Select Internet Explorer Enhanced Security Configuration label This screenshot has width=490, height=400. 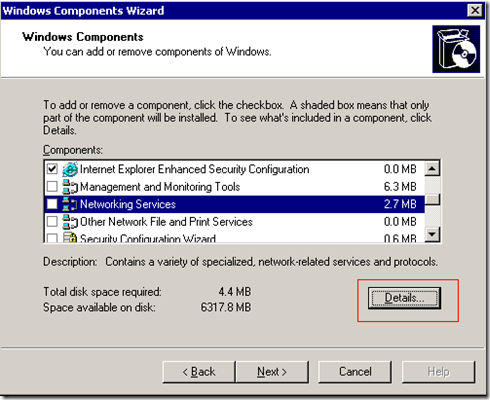(x=195, y=169)
